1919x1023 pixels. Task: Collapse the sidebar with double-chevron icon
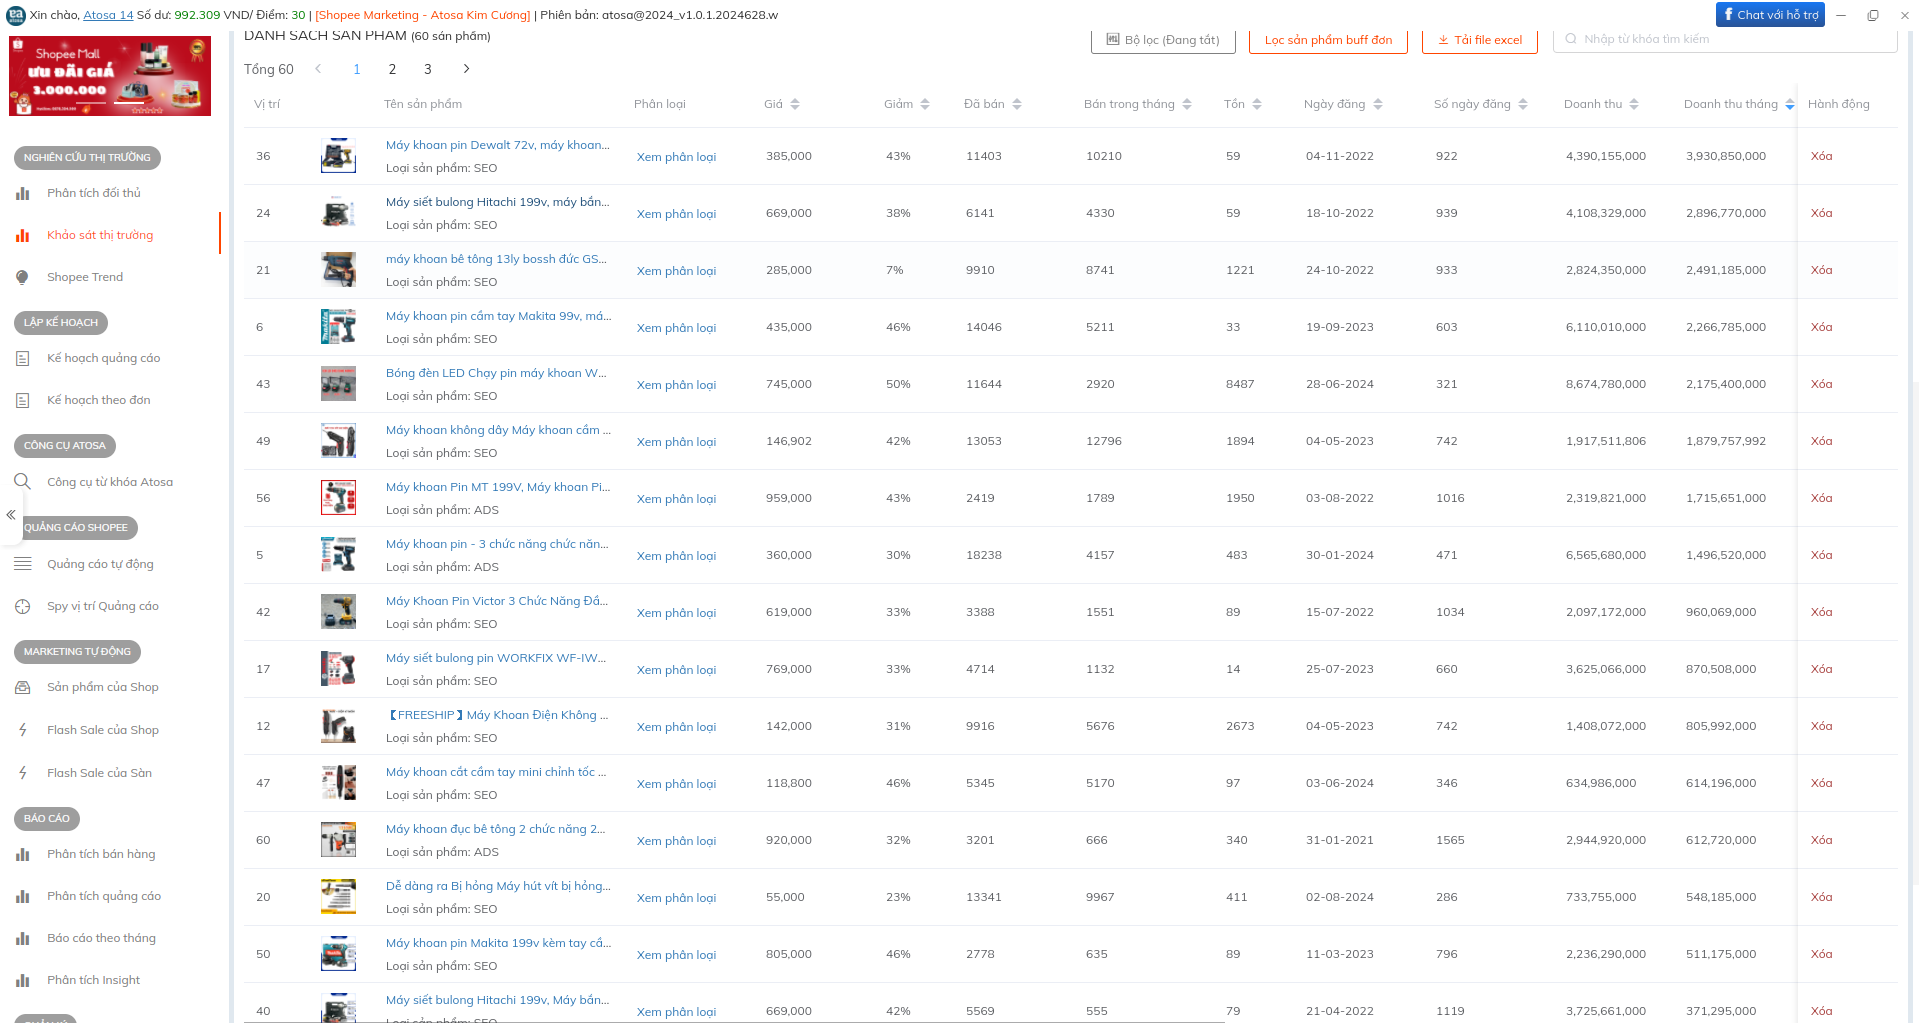click(11, 515)
